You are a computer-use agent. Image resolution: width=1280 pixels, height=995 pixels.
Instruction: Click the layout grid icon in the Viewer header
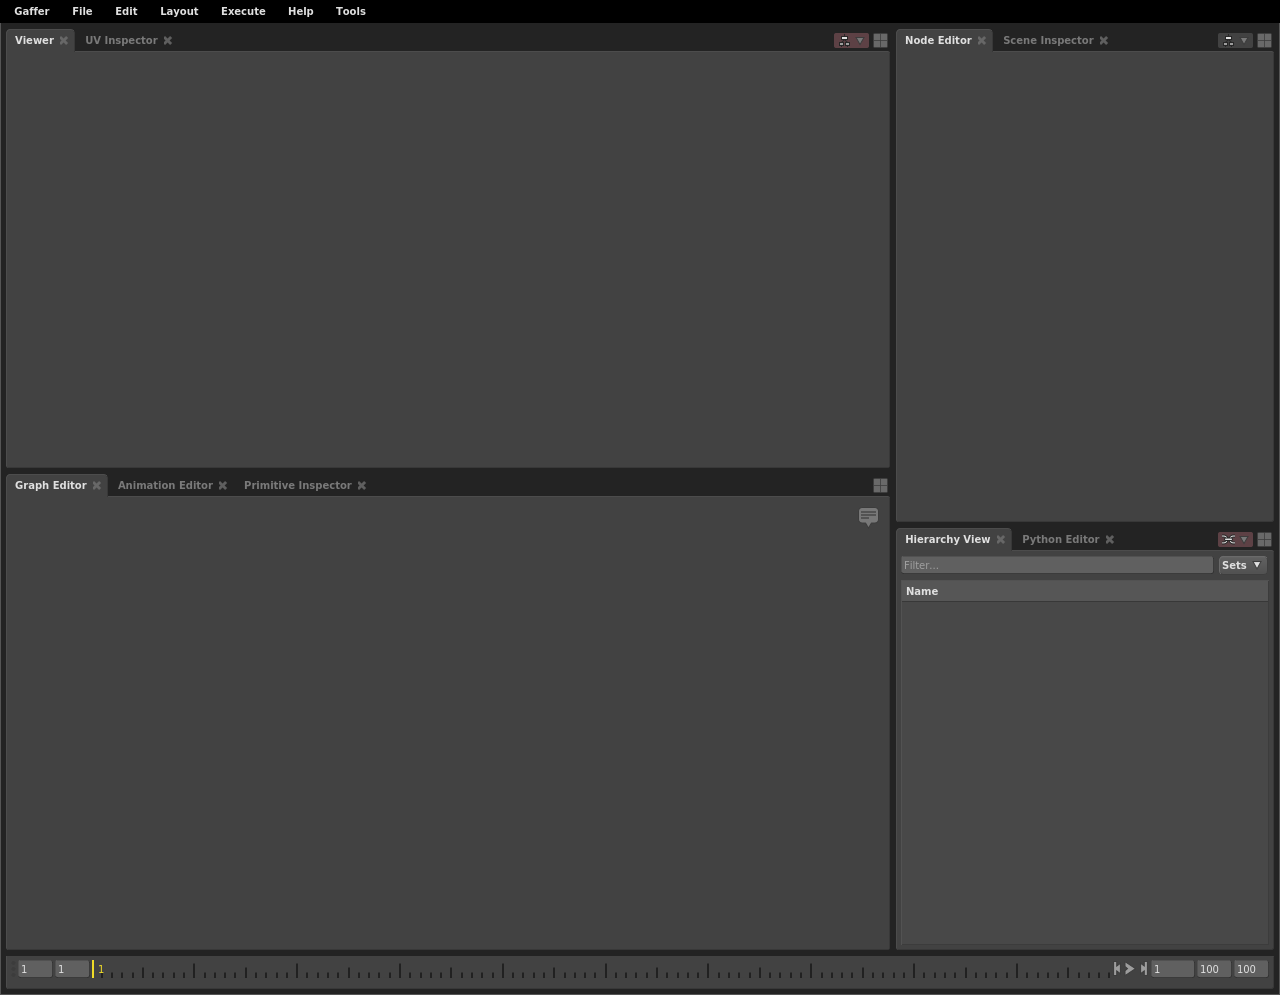click(x=880, y=40)
